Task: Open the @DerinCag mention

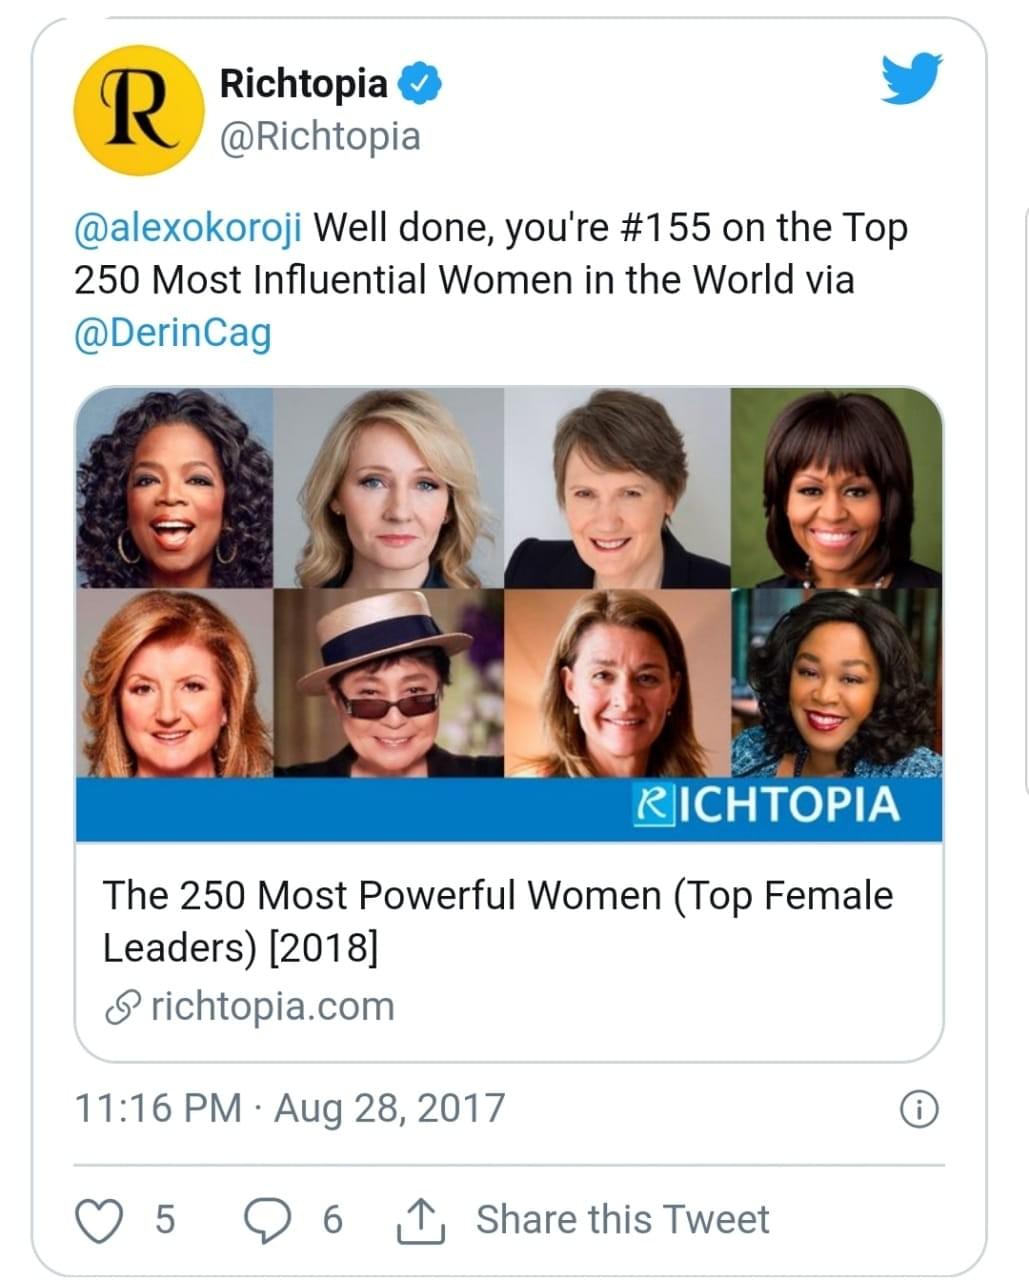Action: coord(172,332)
